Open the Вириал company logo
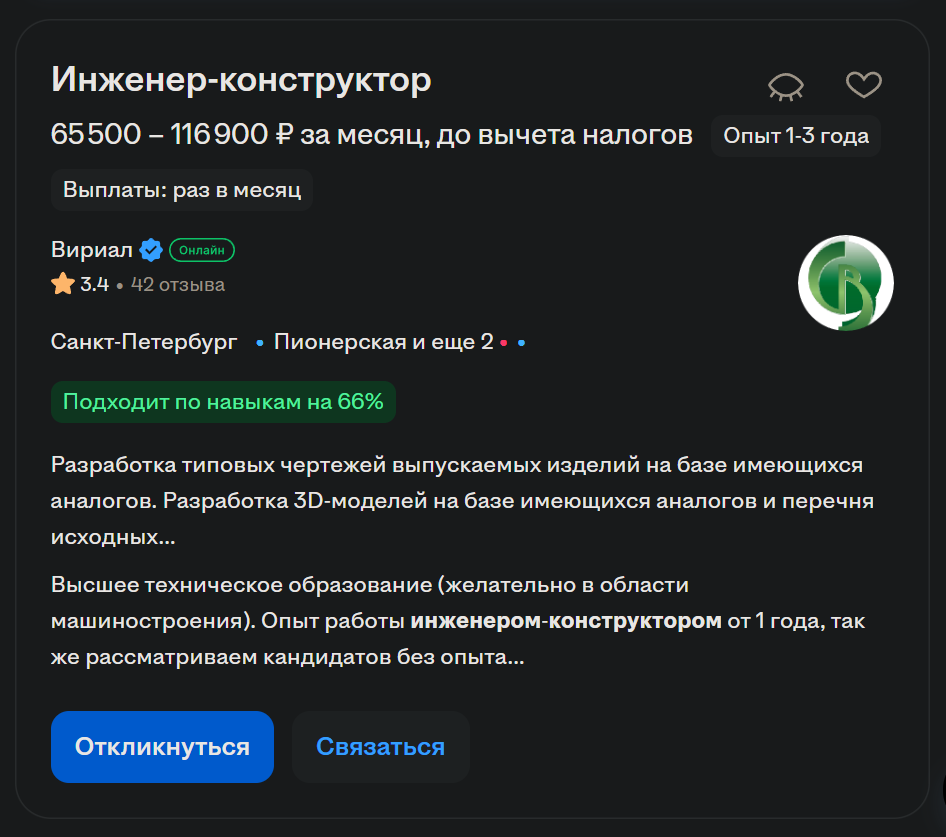This screenshot has width=946, height=837. (845, 283)
